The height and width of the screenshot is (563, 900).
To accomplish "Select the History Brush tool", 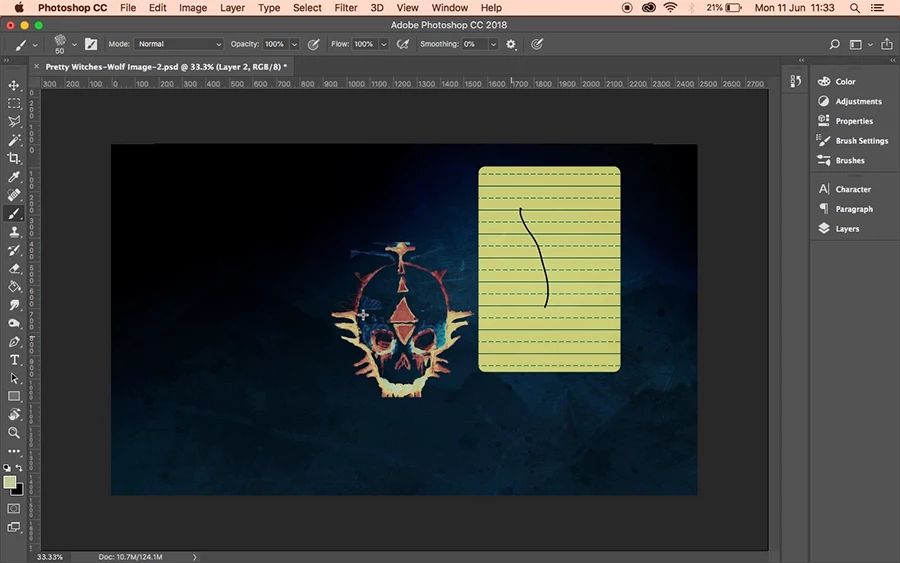I will 14,250.
